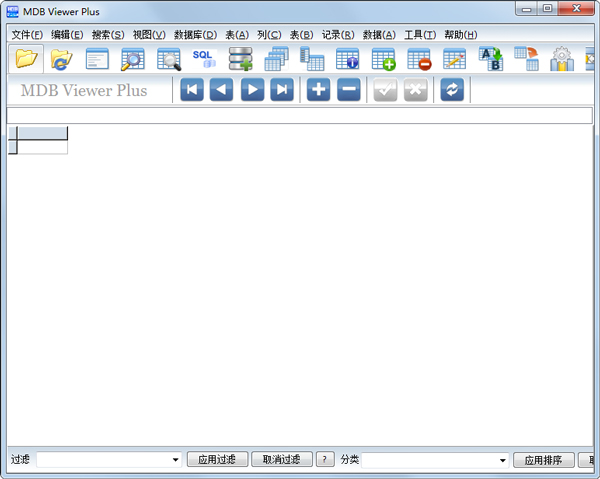The image size is (600, 479).
Task: Click the table search magnifier with yellow handle
Action: click(x=133, y=59)
